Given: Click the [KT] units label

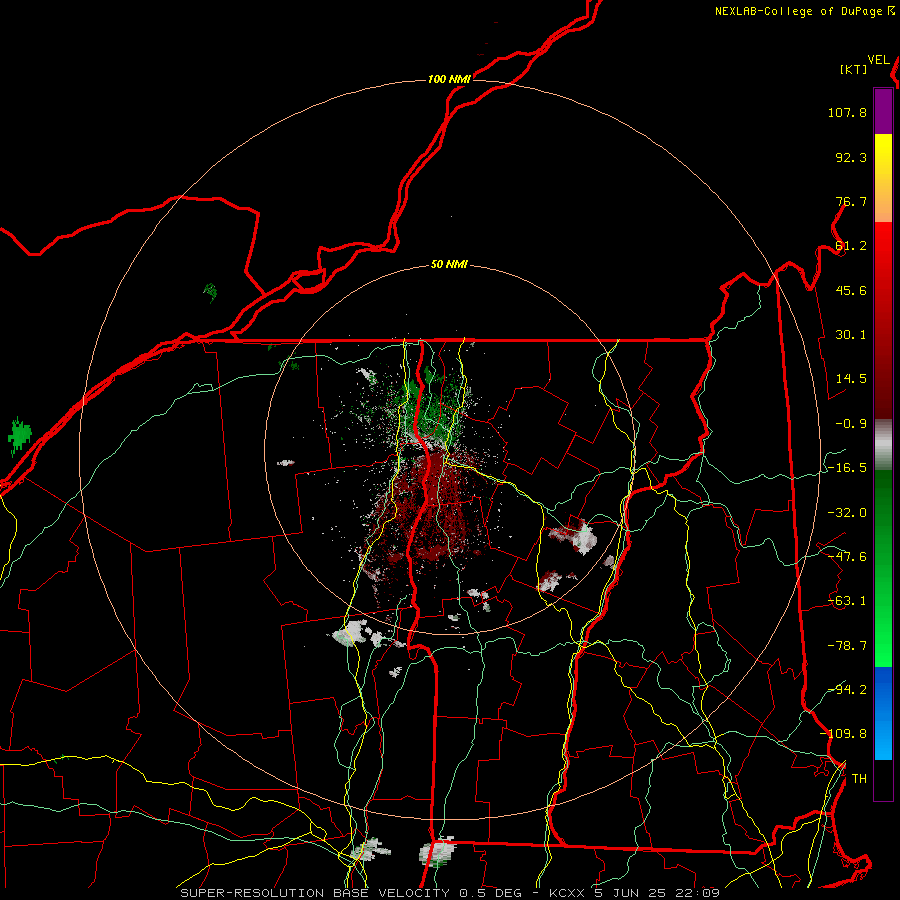Looking at the screenshot, I should pos(854,69).
